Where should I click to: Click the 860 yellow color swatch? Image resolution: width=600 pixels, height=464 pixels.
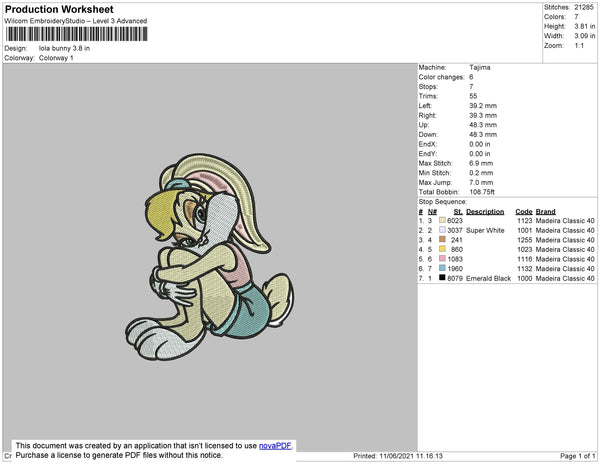pyautogui.click(x=442, y=249)
